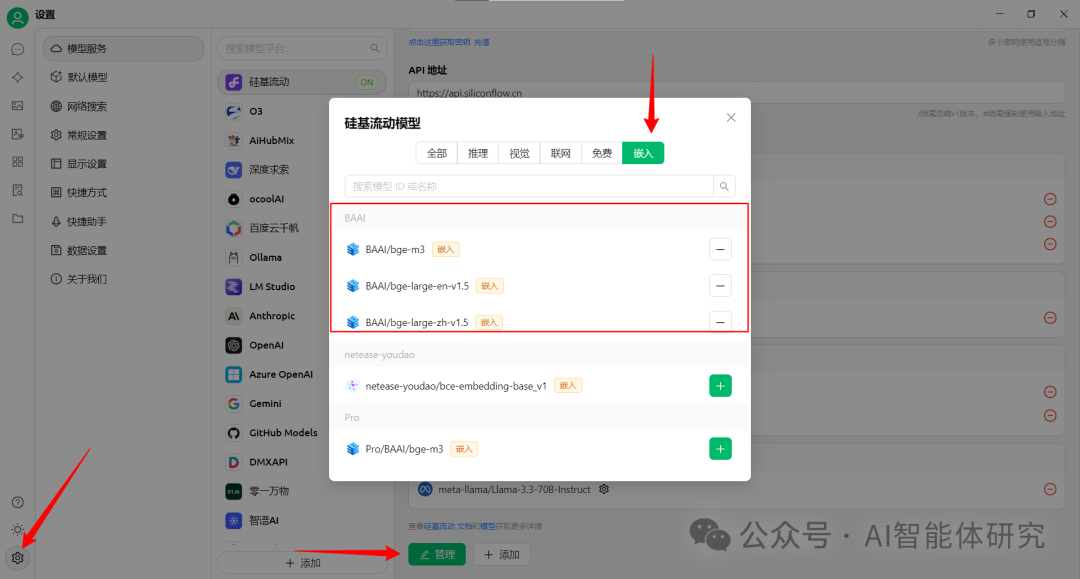Open the help question-mark icon
This screenshot has width=1080, height=579.
click(18, 503)
